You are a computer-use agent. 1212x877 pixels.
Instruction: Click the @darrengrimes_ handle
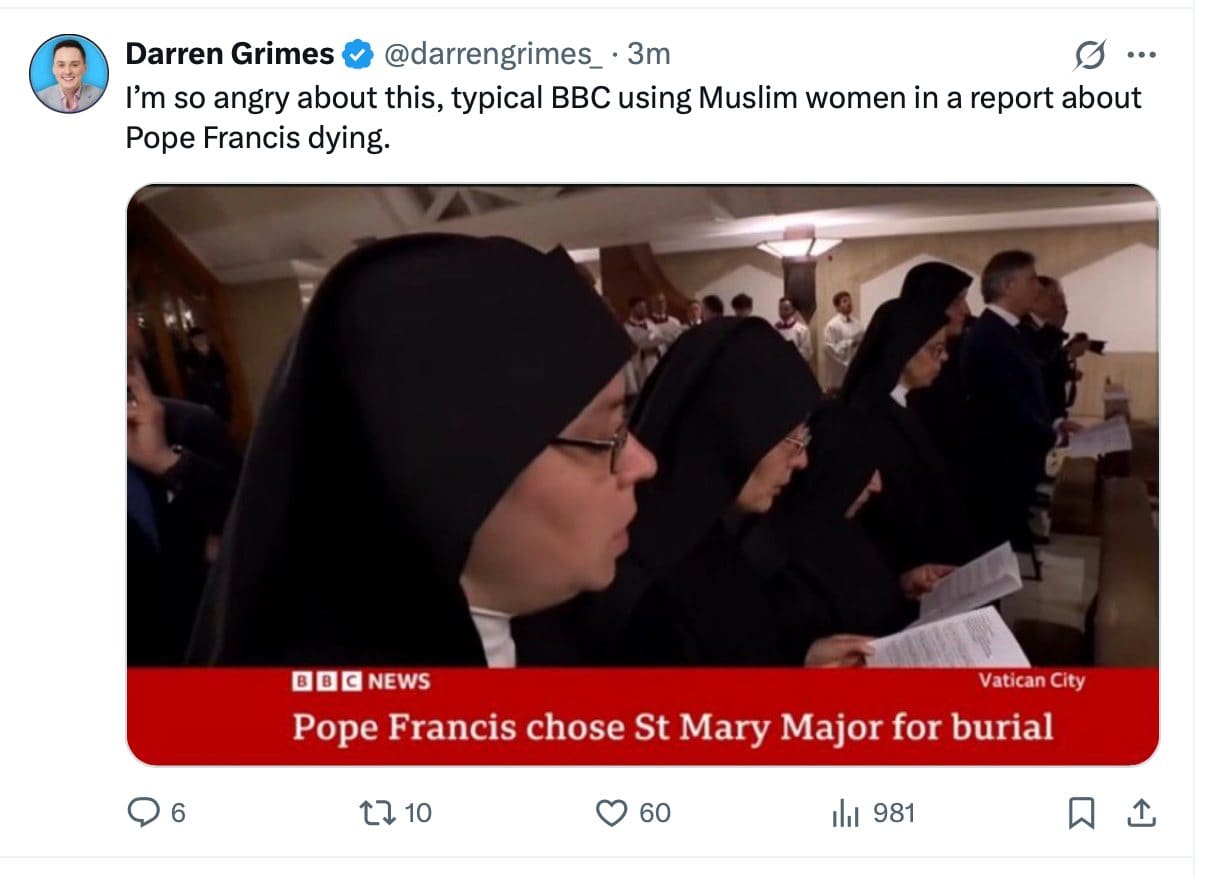tap(490, 56)
